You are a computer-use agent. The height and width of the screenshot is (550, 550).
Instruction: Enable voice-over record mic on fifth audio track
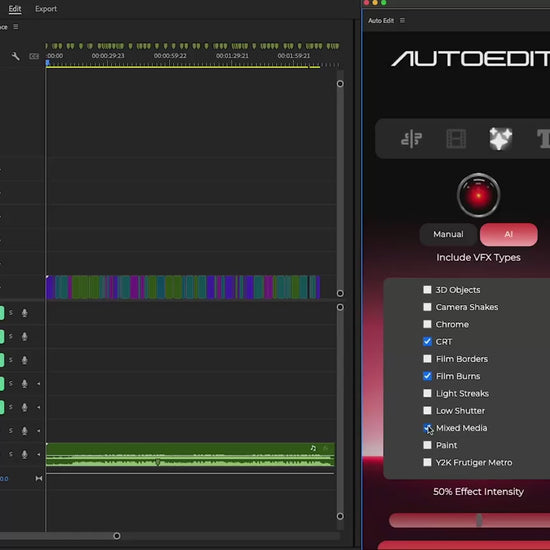25,407
